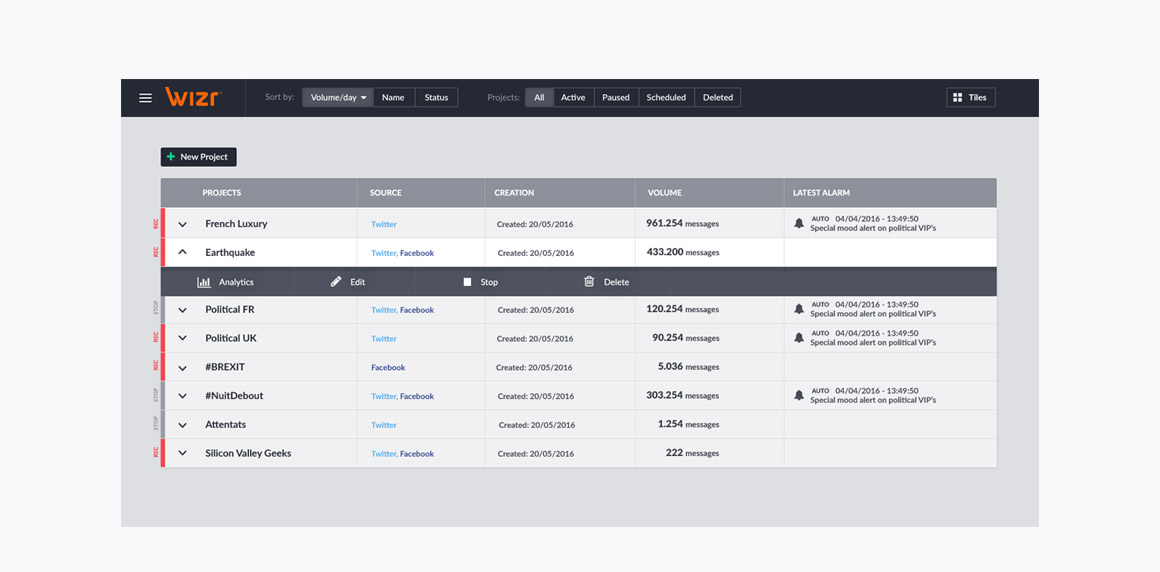Image resolution: width=1160 pixels, height=572 pixels.
Task: Click the Stop action label
Action: (489, 282)
